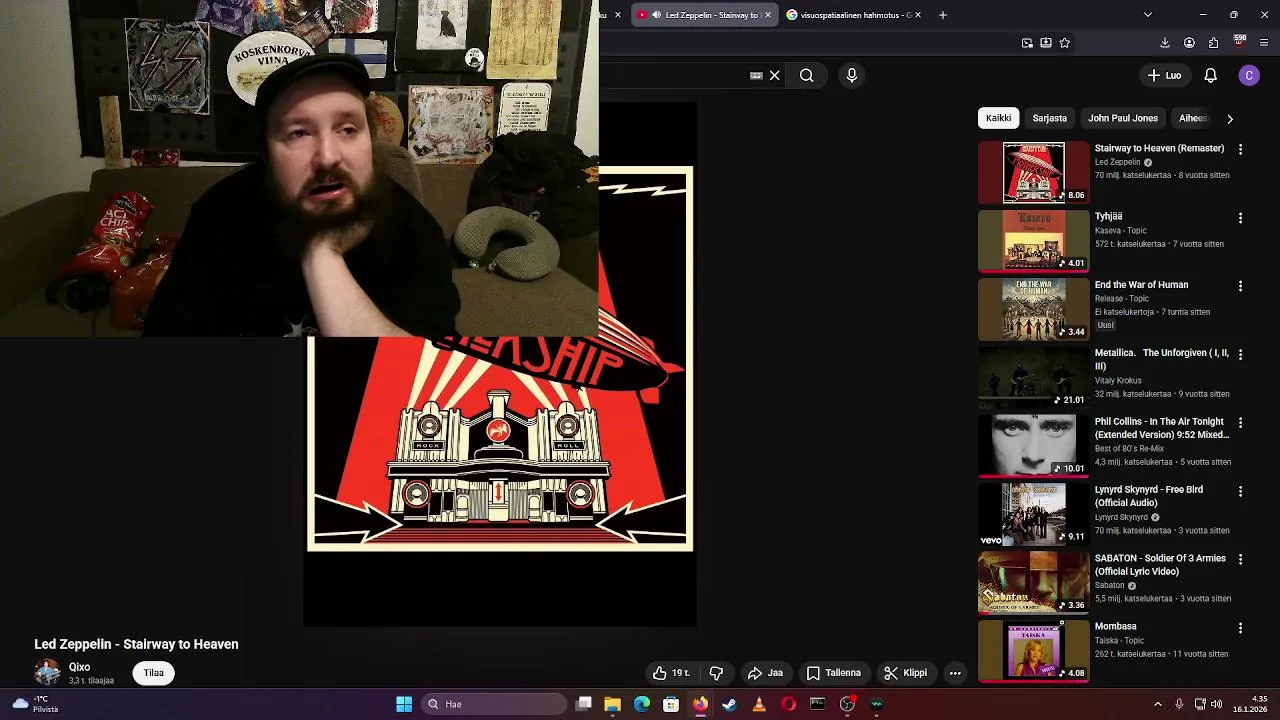Select the Kaikki filter chip

(998, 118)
